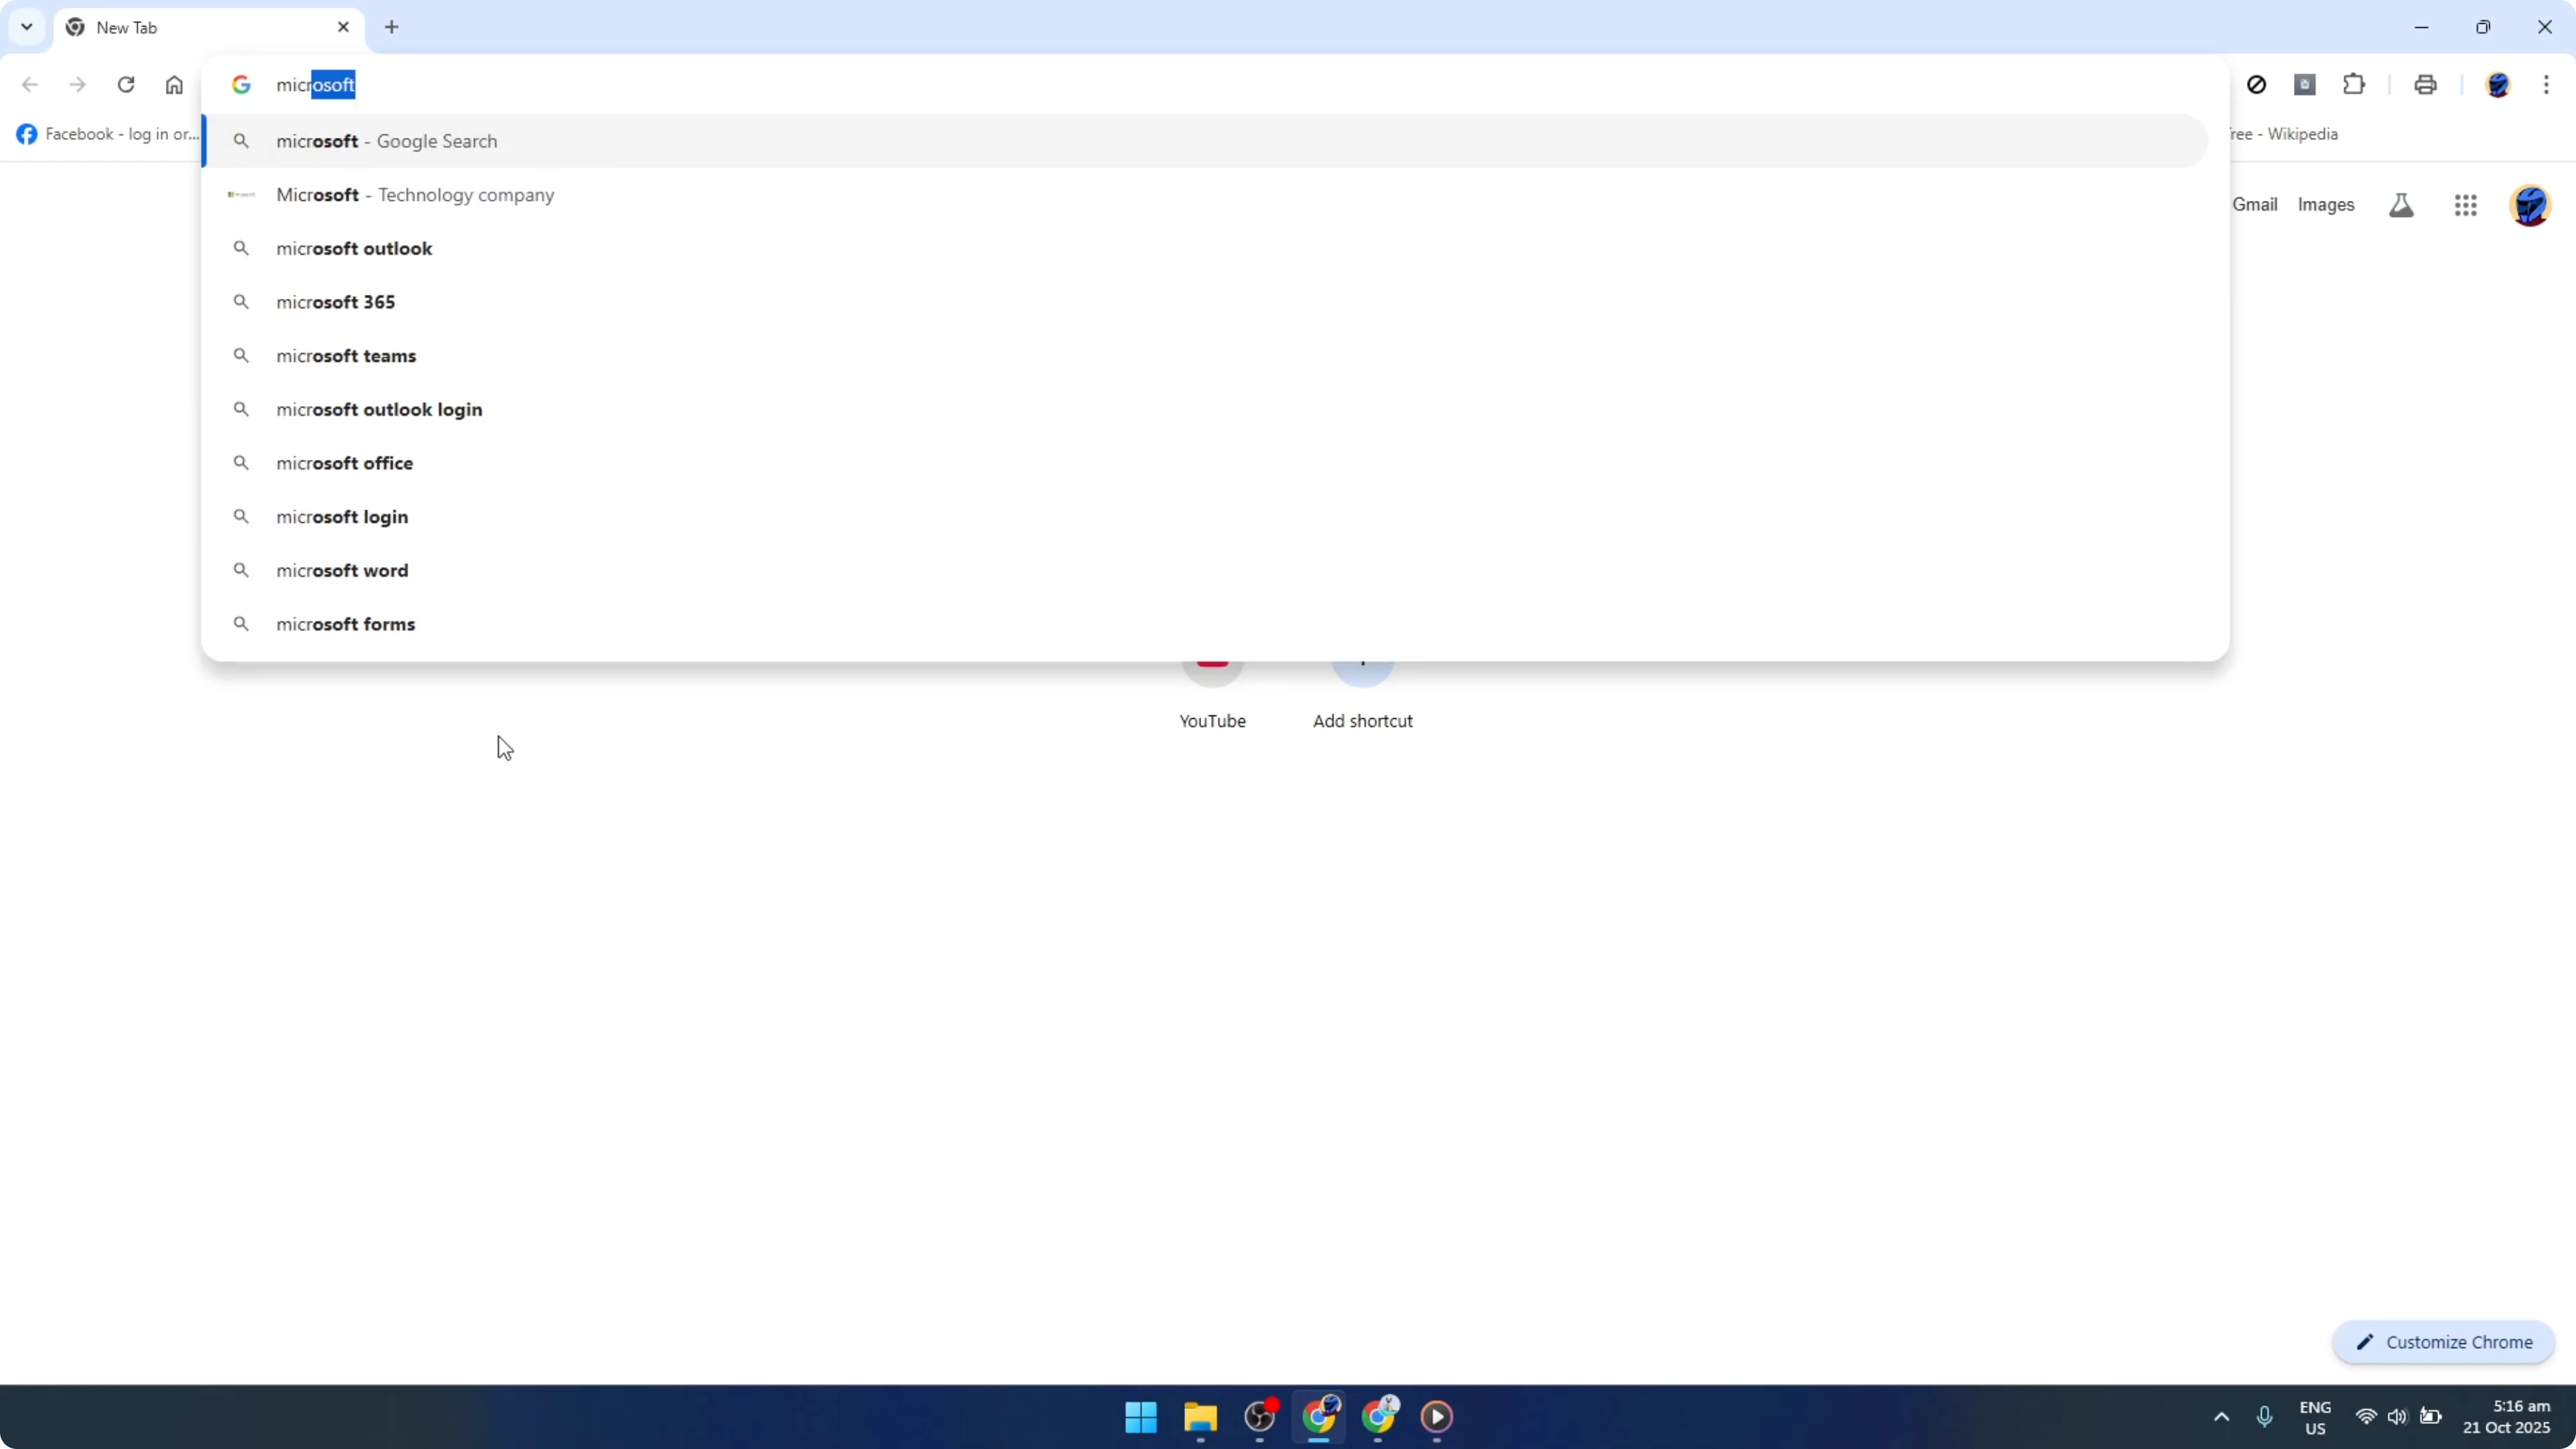Screen dimensions: 2576x1449
Task: Choose the 'microsoft word' suggestion
Action: [1205, 570]
